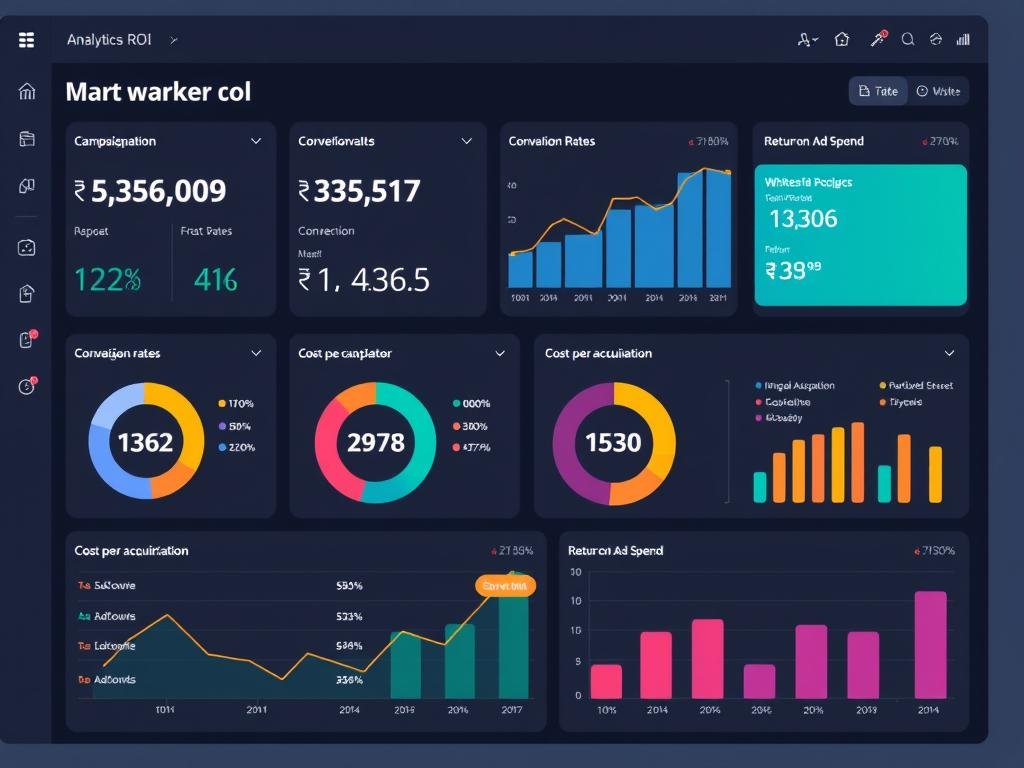The height and width of the screenshot is (768, 1024).
Task: Open the grid menu icon at sidebar top
Action: click(x=26, y=40)
